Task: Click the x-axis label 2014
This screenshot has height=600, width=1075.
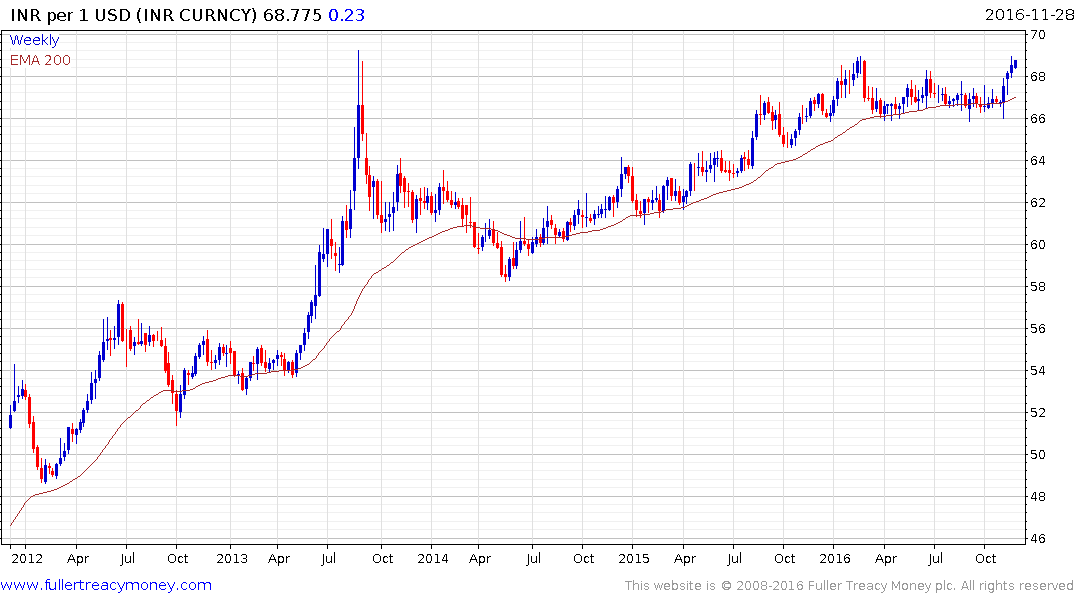Action: click(433, 559)
